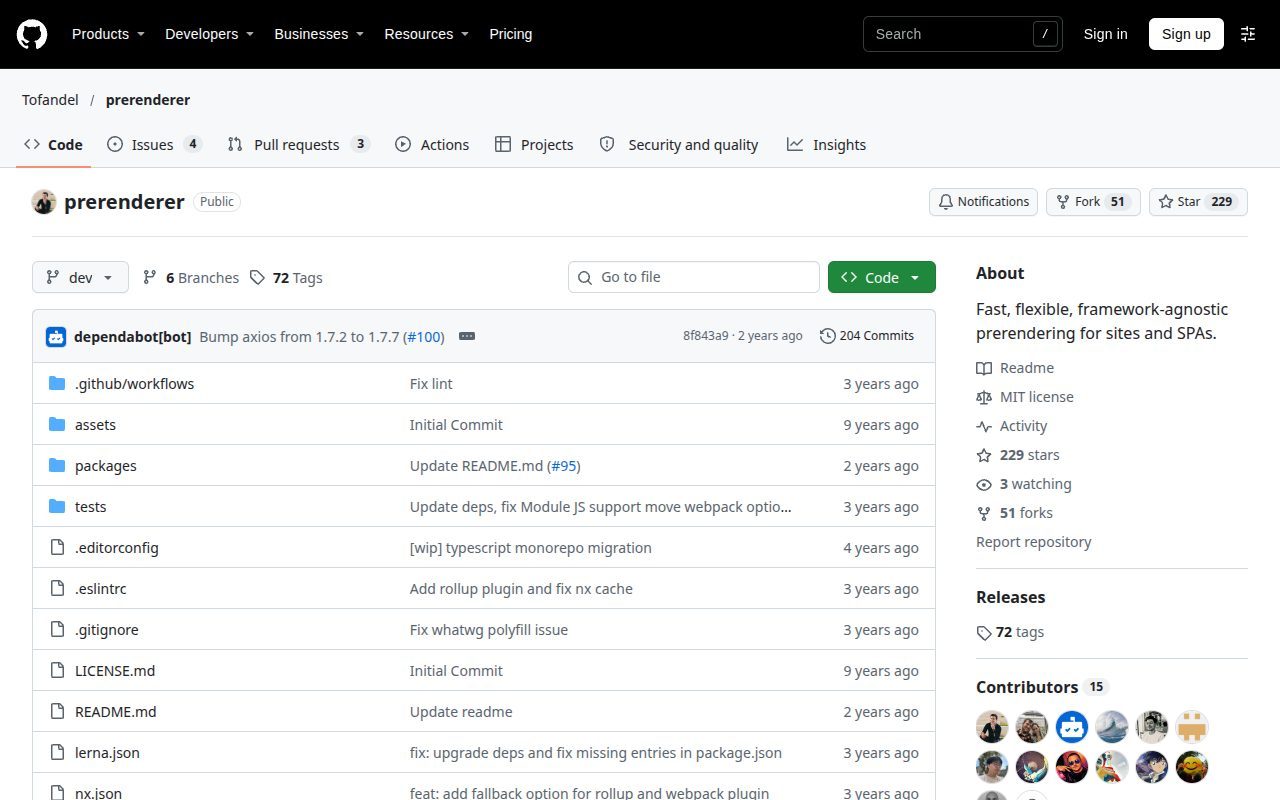This screenshot has width=1280, height=800.
Task: Open Notifications for this repository
Action: coord(983,202)
